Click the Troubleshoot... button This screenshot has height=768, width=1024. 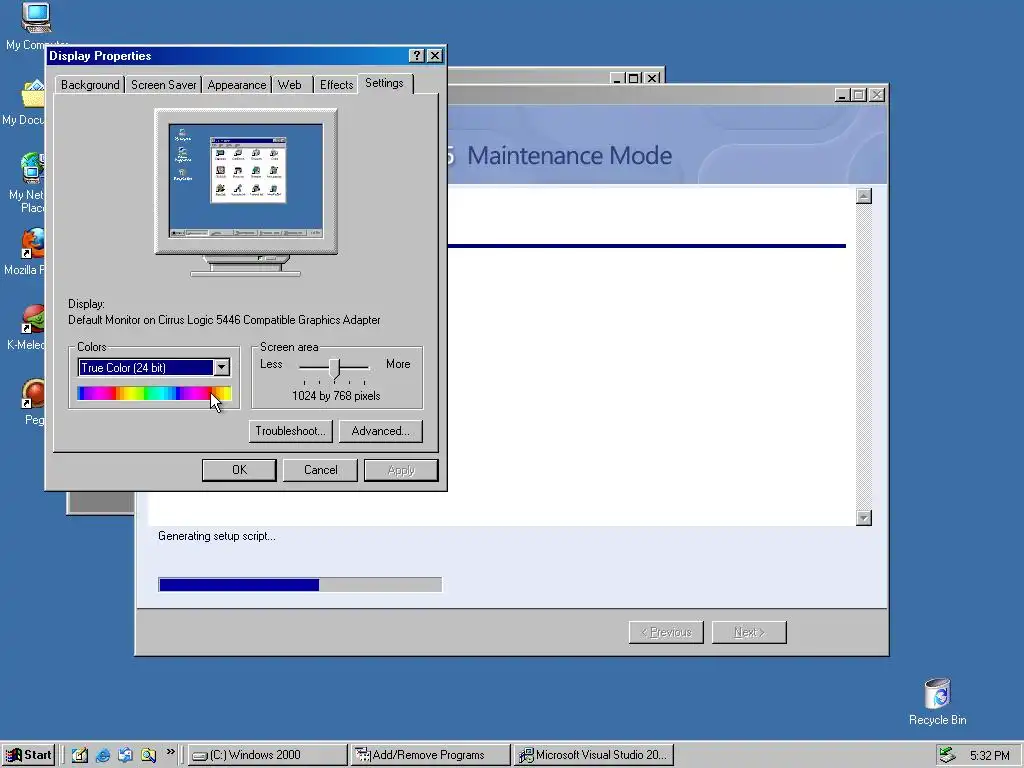click(291, 431)
